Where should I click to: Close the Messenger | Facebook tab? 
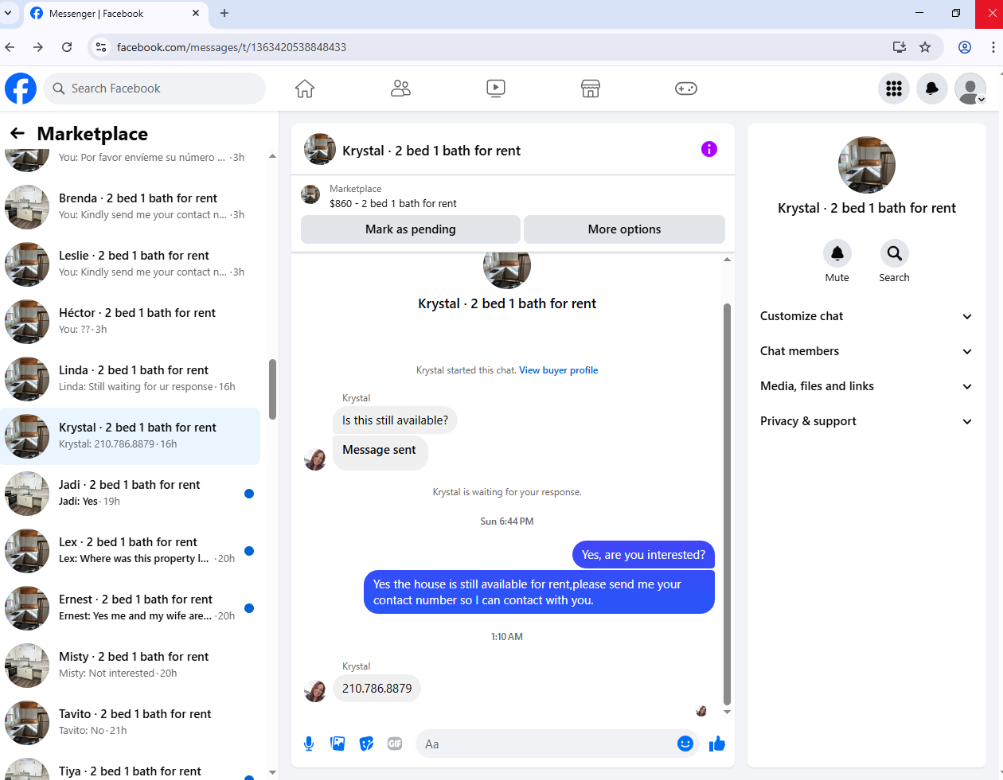click(196, 13)
